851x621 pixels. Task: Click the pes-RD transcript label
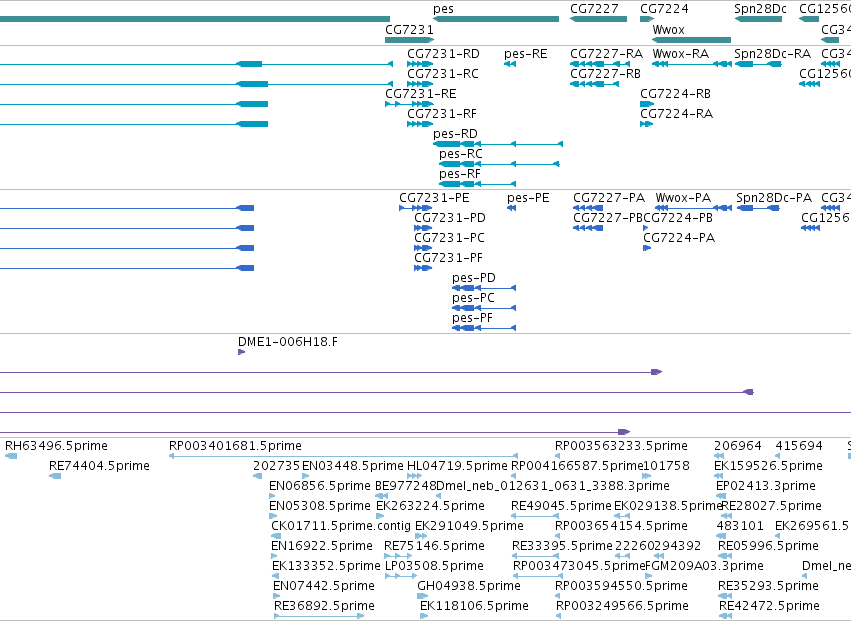[455, 134]
